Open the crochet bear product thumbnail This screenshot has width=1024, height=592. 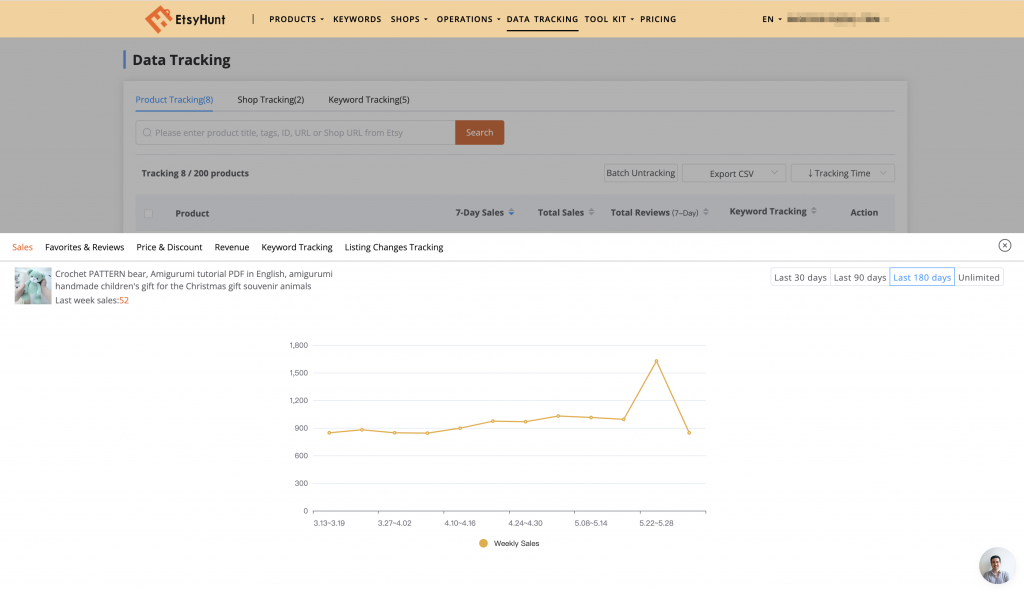coord(33,285)
